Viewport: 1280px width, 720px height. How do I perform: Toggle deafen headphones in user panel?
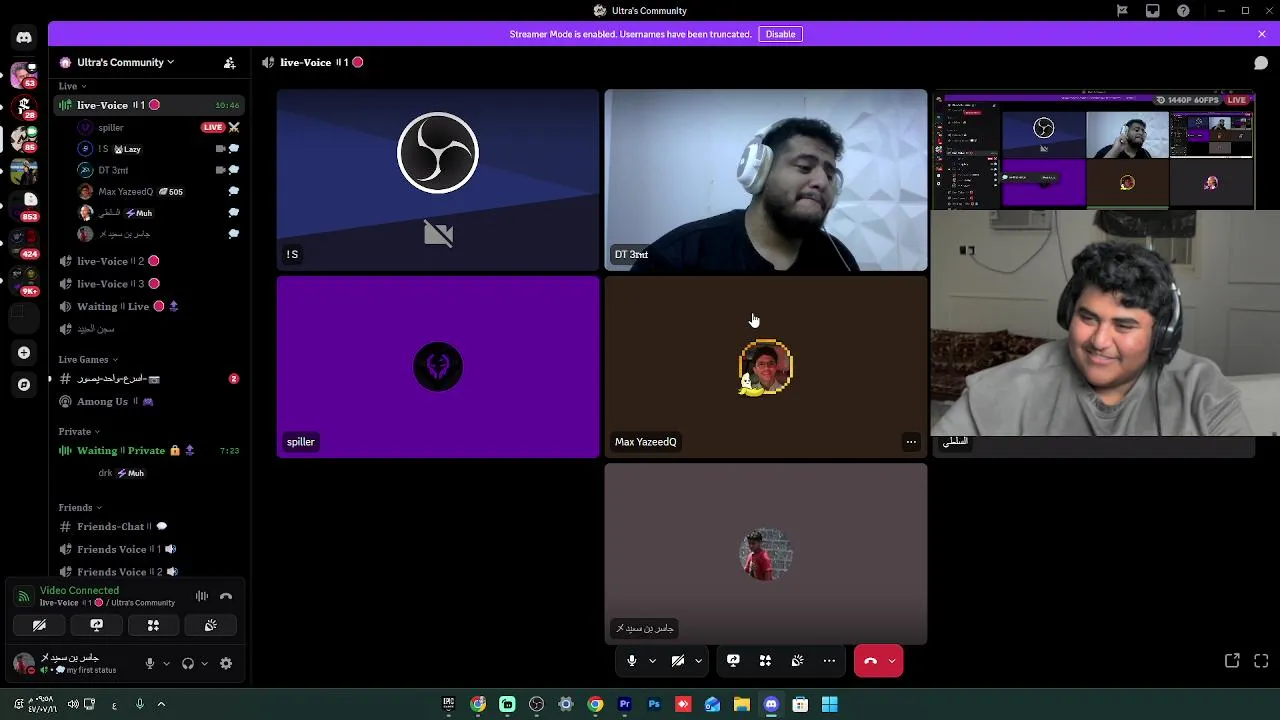(x=188, y=663)
